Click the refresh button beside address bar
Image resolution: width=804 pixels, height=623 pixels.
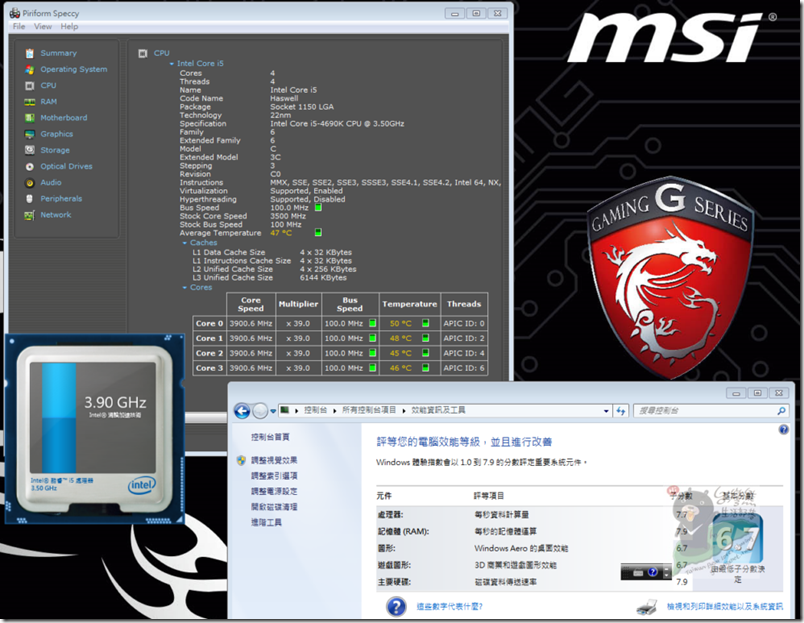coord(621,411)
